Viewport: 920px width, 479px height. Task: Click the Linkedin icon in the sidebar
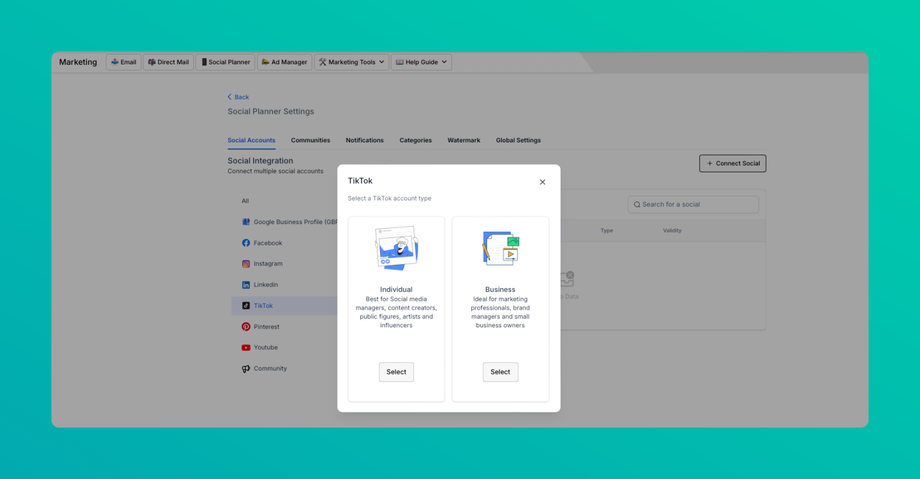[246, 285]
